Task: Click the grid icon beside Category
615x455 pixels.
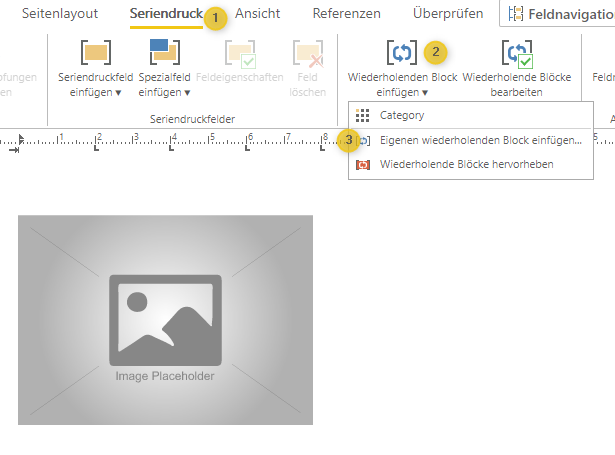Action: click(363, 116)
